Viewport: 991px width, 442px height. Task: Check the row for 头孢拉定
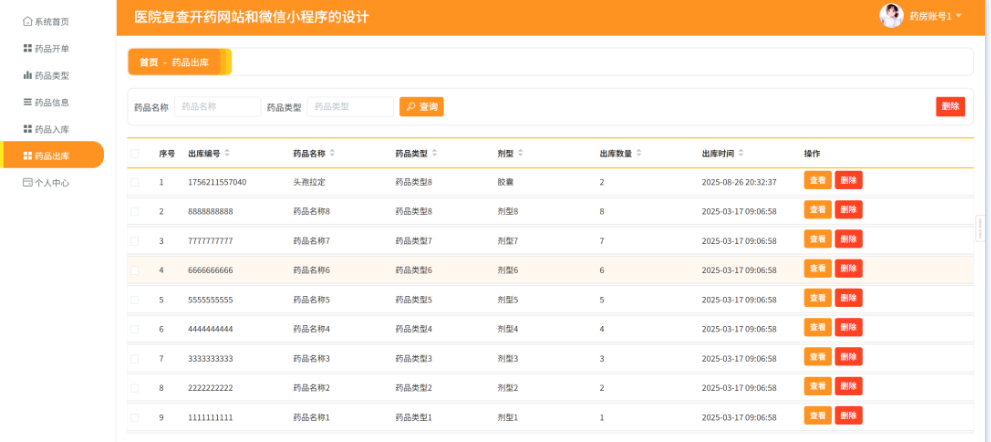134,182
